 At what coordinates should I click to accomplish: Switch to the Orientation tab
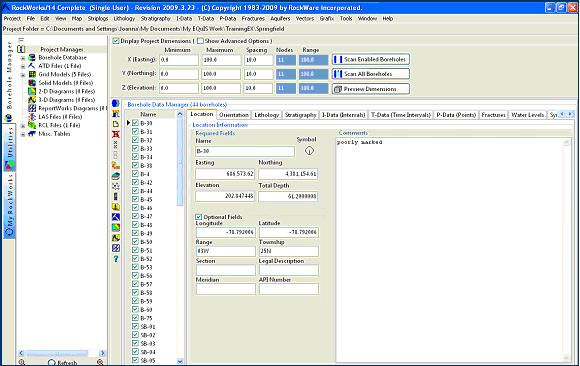pyautogui.click(x=234, y=115)
